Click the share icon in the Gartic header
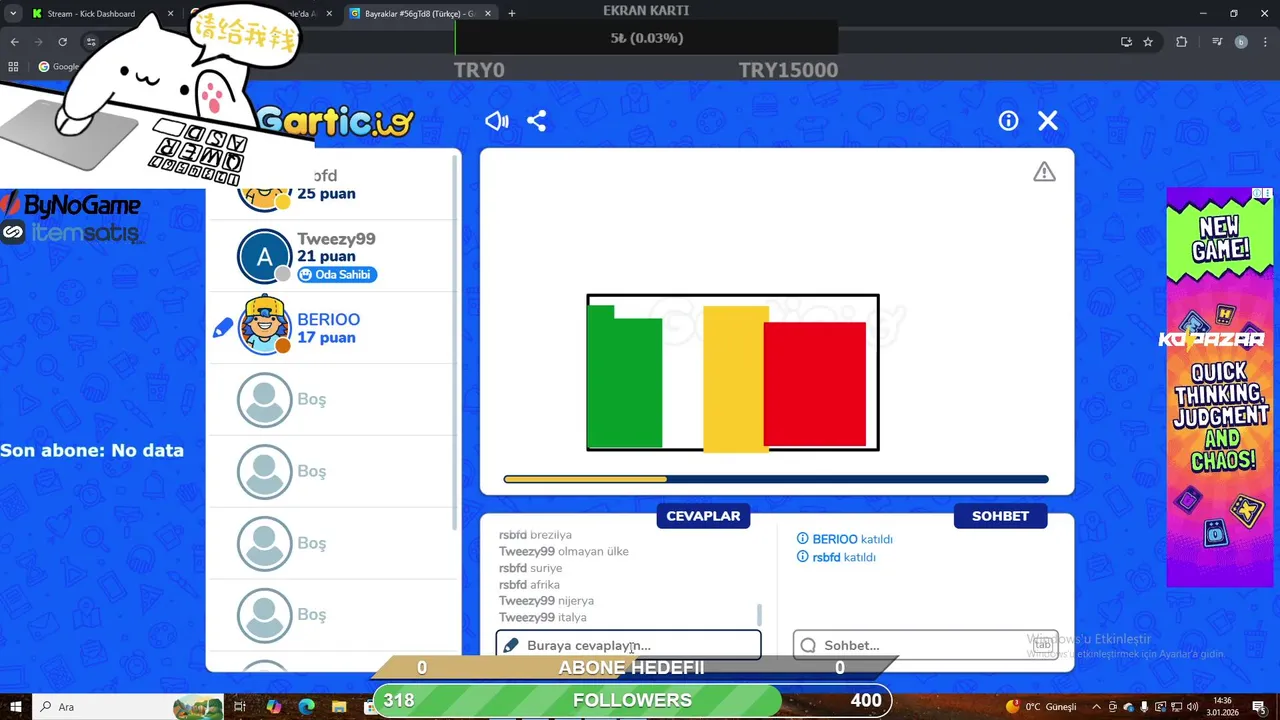 537,121
